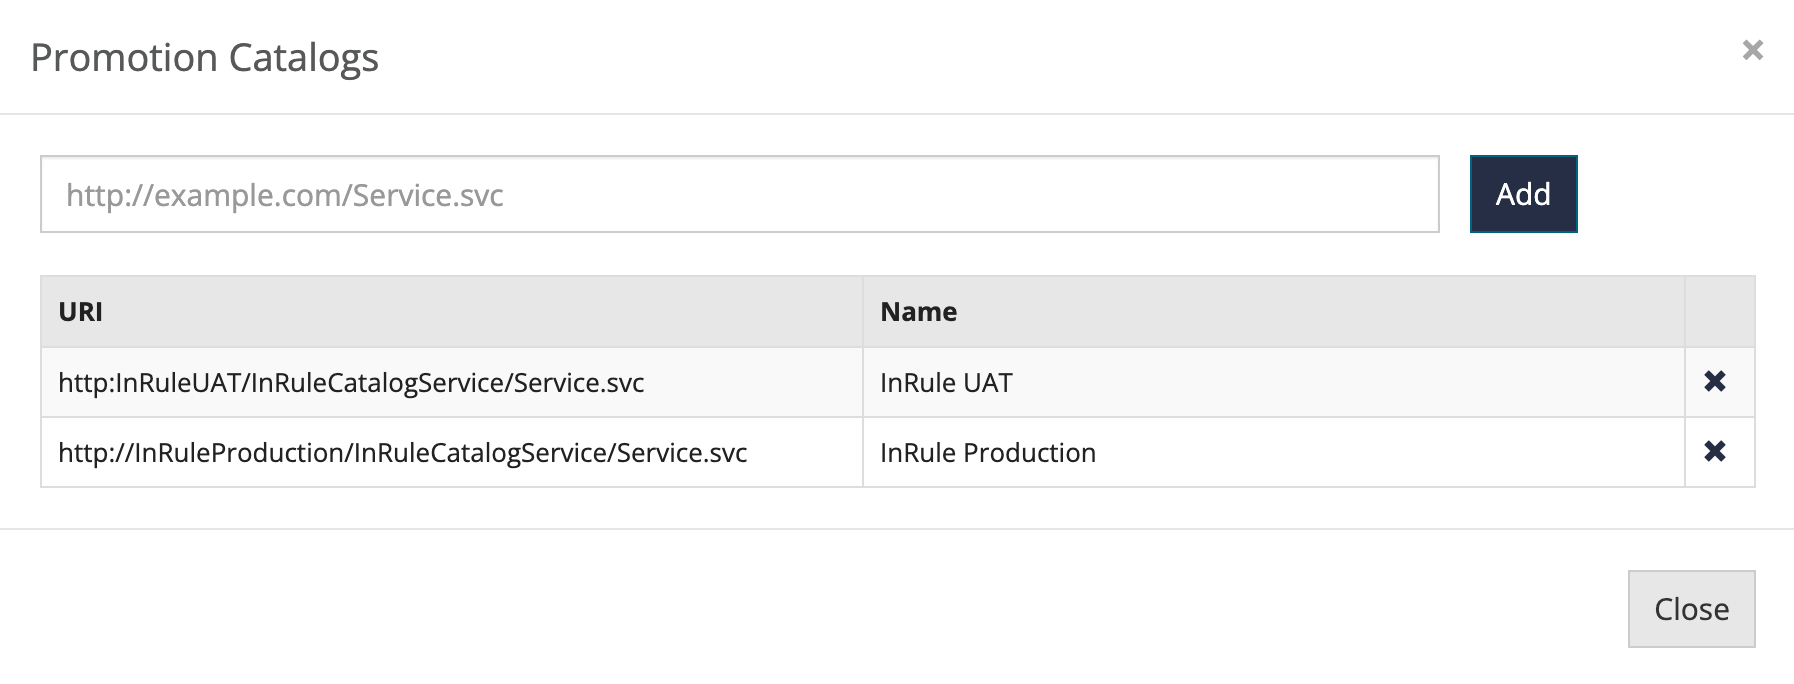Click the Promotion Catalogs dialog title

click(x=204, y=58)
